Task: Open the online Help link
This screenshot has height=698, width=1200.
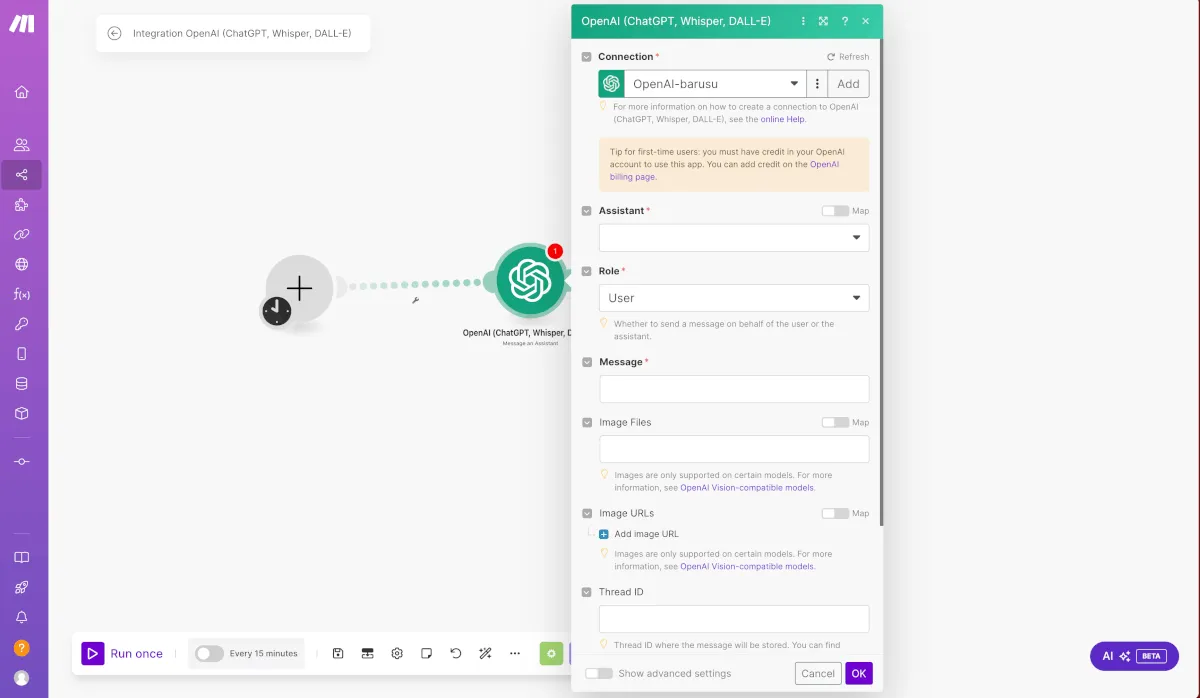Action: click(783, 119)
